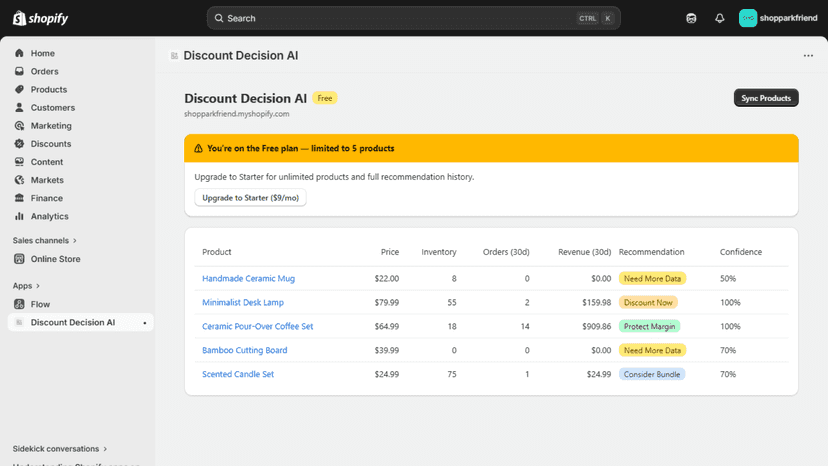Click the Confidence column header
Viewport: 828px width, 466px height.
point(741,252)
